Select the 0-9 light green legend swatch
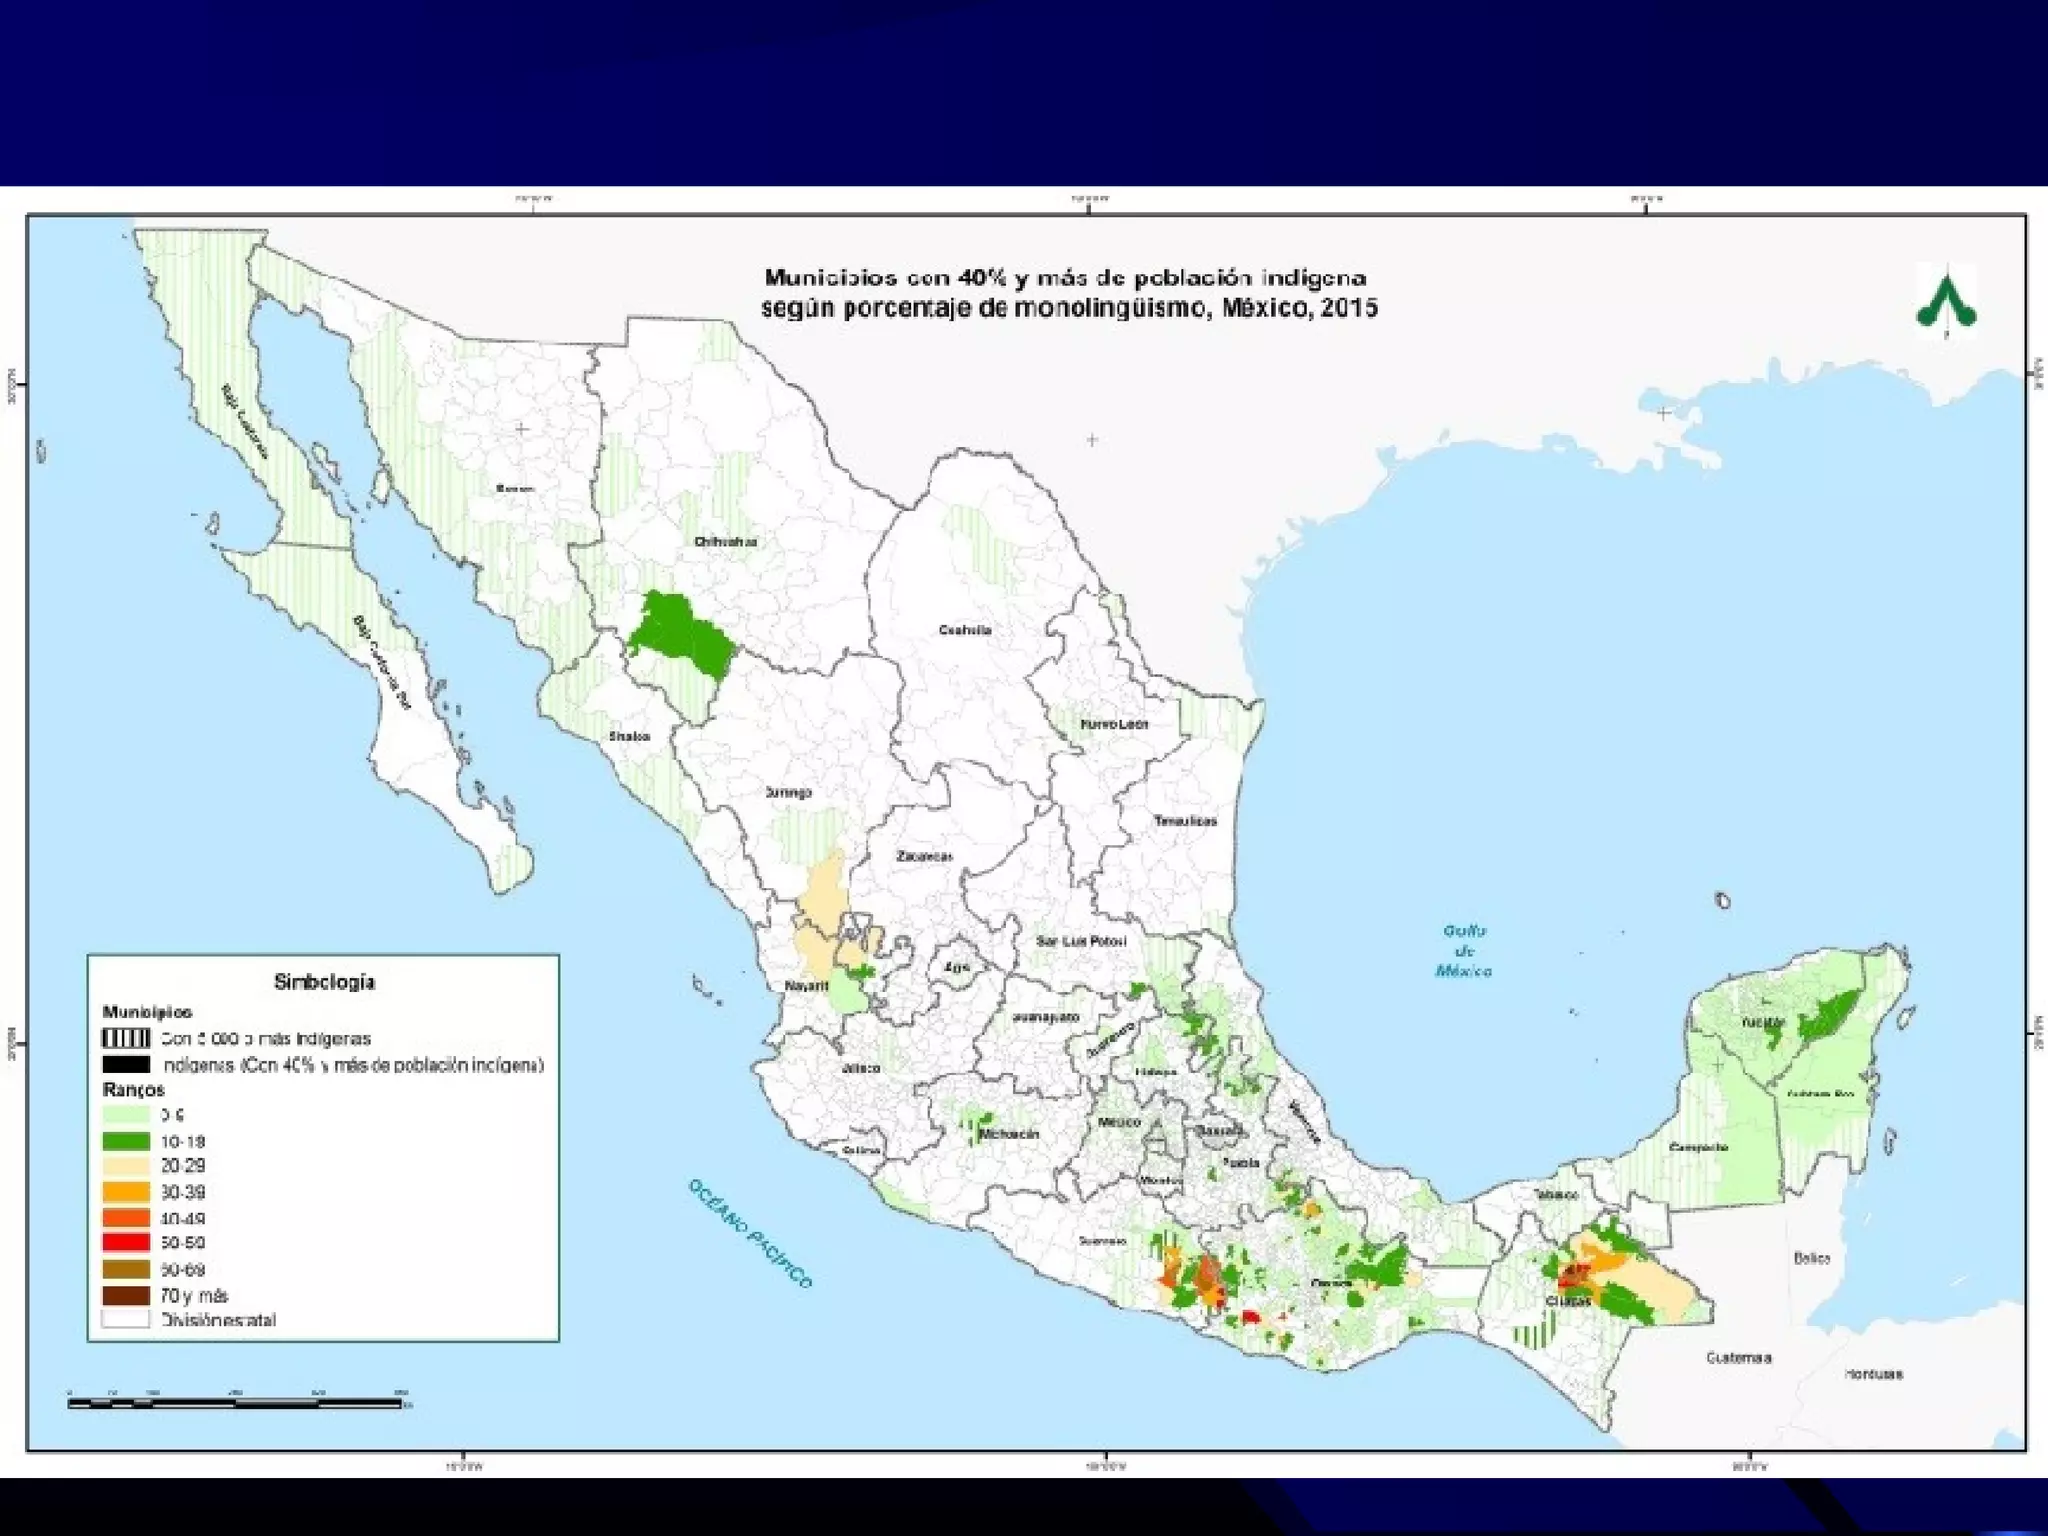Screen dimensions: 2048x1536 pyautogui.click(x=126, y=1114)
